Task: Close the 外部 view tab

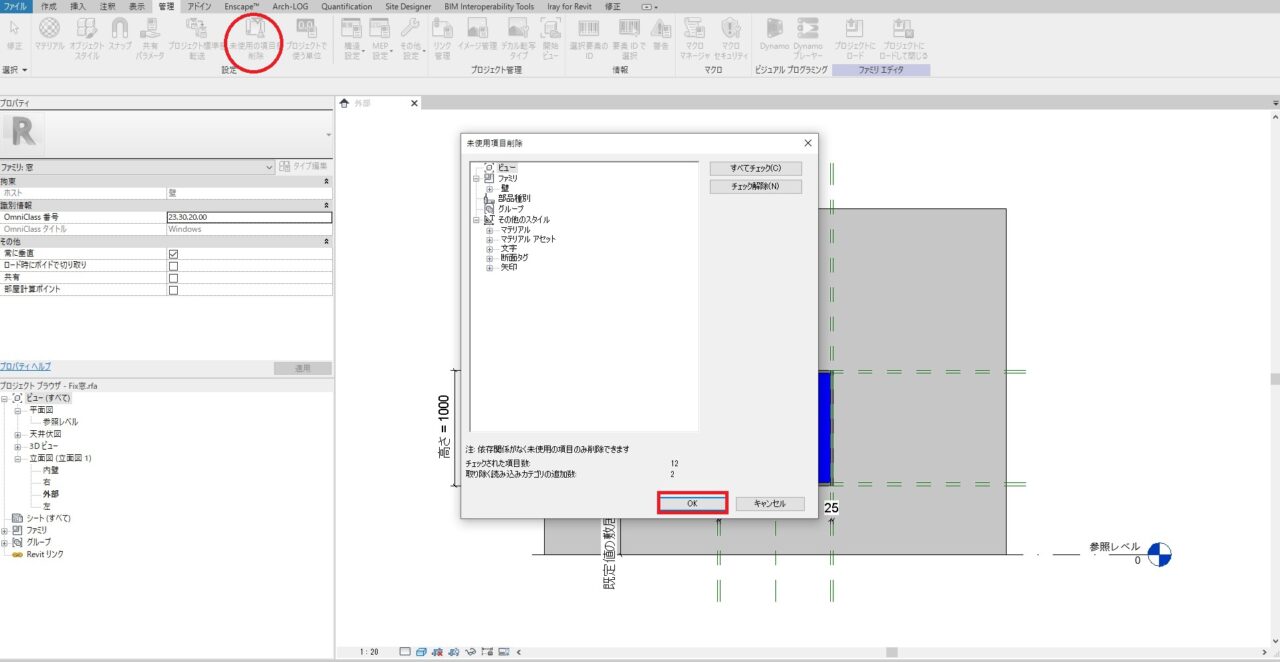Action: (415, 103)
